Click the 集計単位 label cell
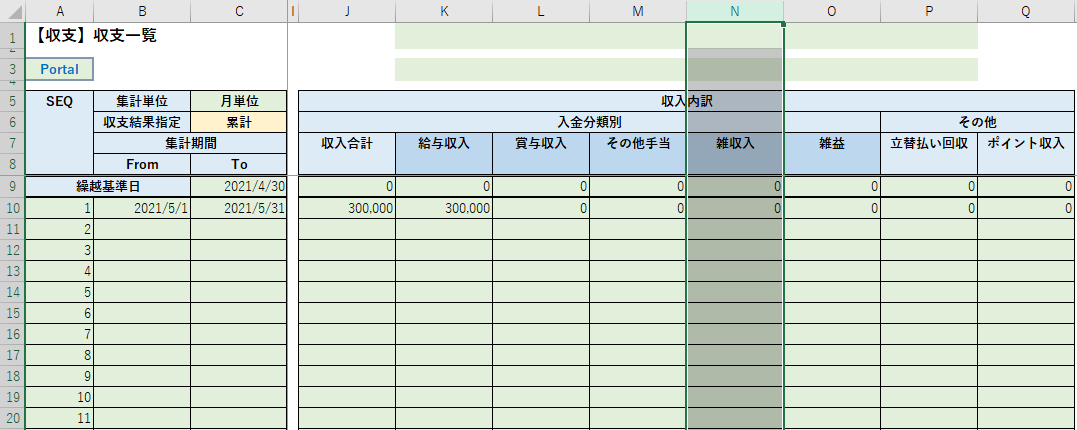 [142, 101]
